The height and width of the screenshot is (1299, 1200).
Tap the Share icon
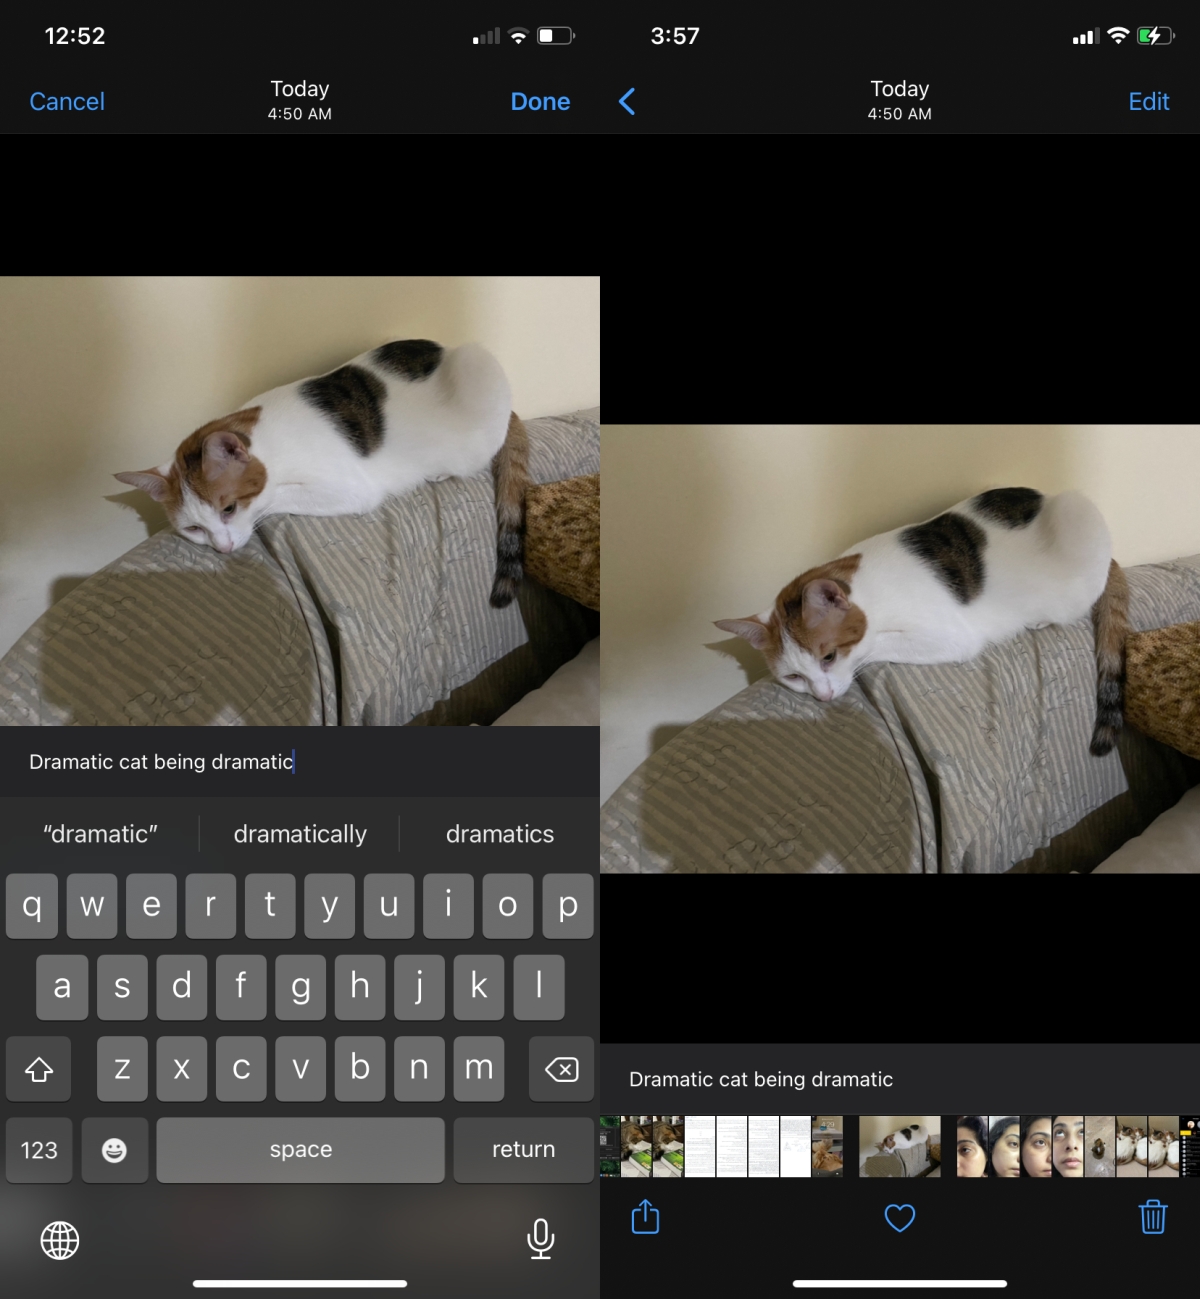[x=645, y=1218]
